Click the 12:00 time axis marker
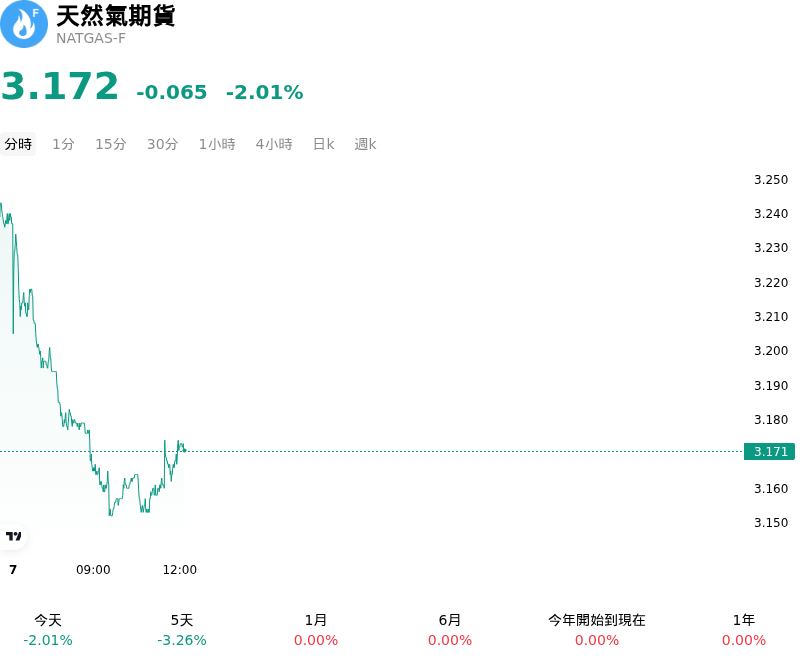Screen dimensions: 800x660 180,570
